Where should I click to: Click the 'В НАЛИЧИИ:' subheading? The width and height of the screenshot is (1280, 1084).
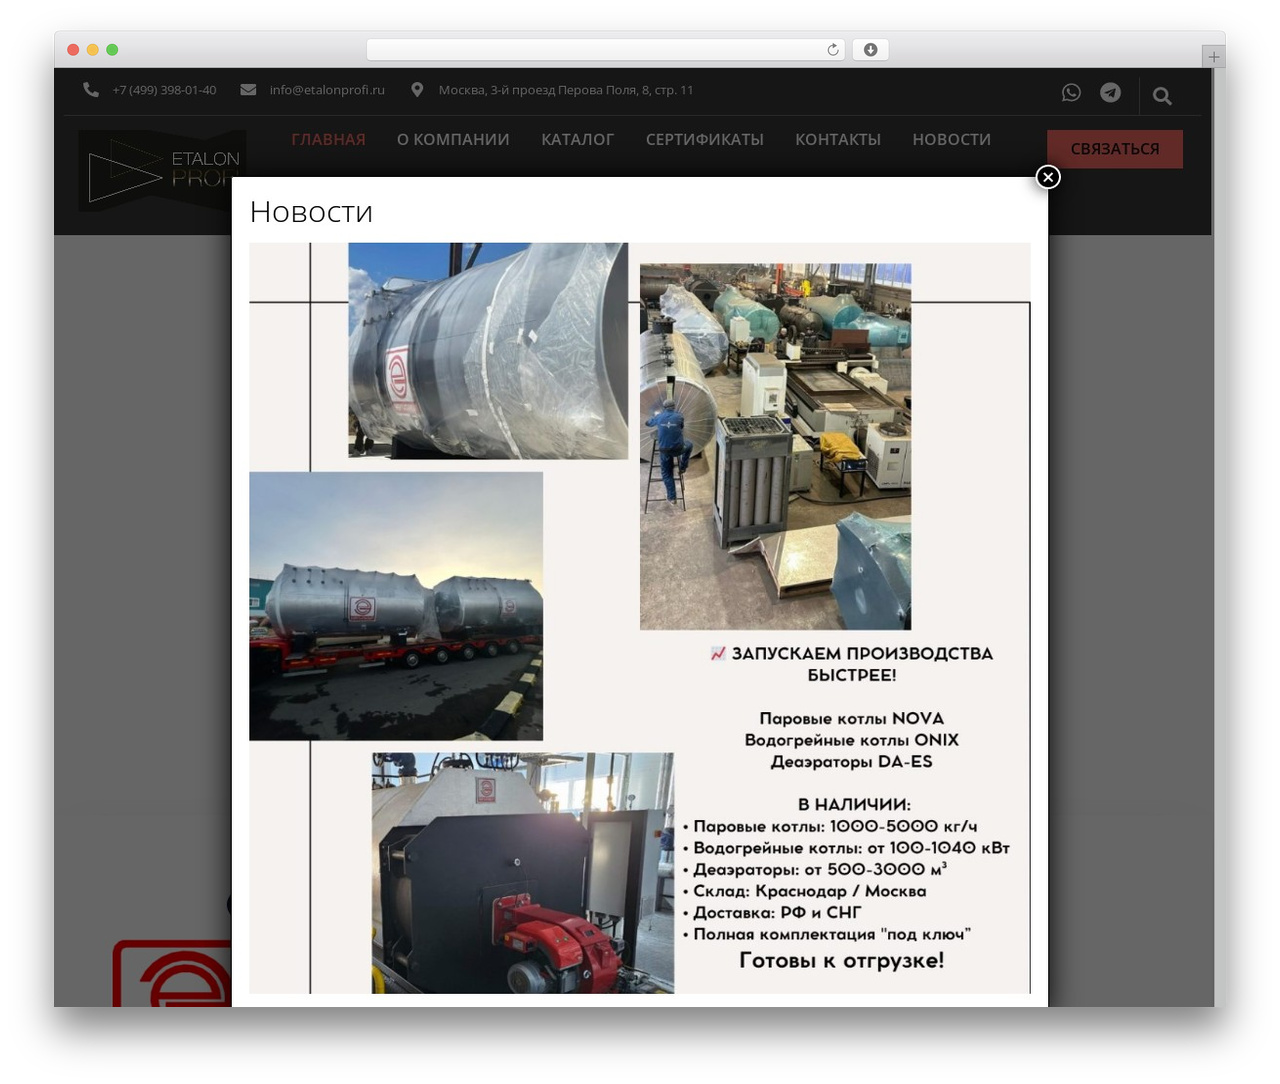tap(854, 805)
